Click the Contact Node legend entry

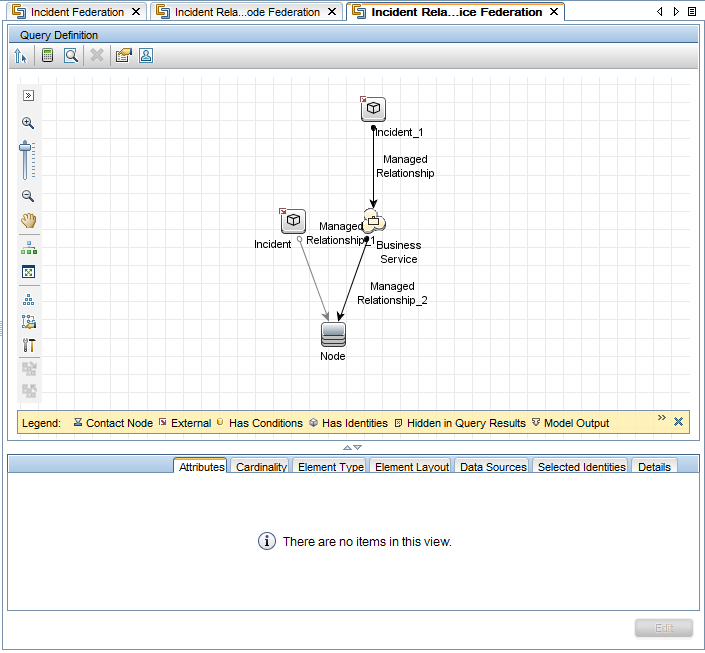(x=113, y=423)
